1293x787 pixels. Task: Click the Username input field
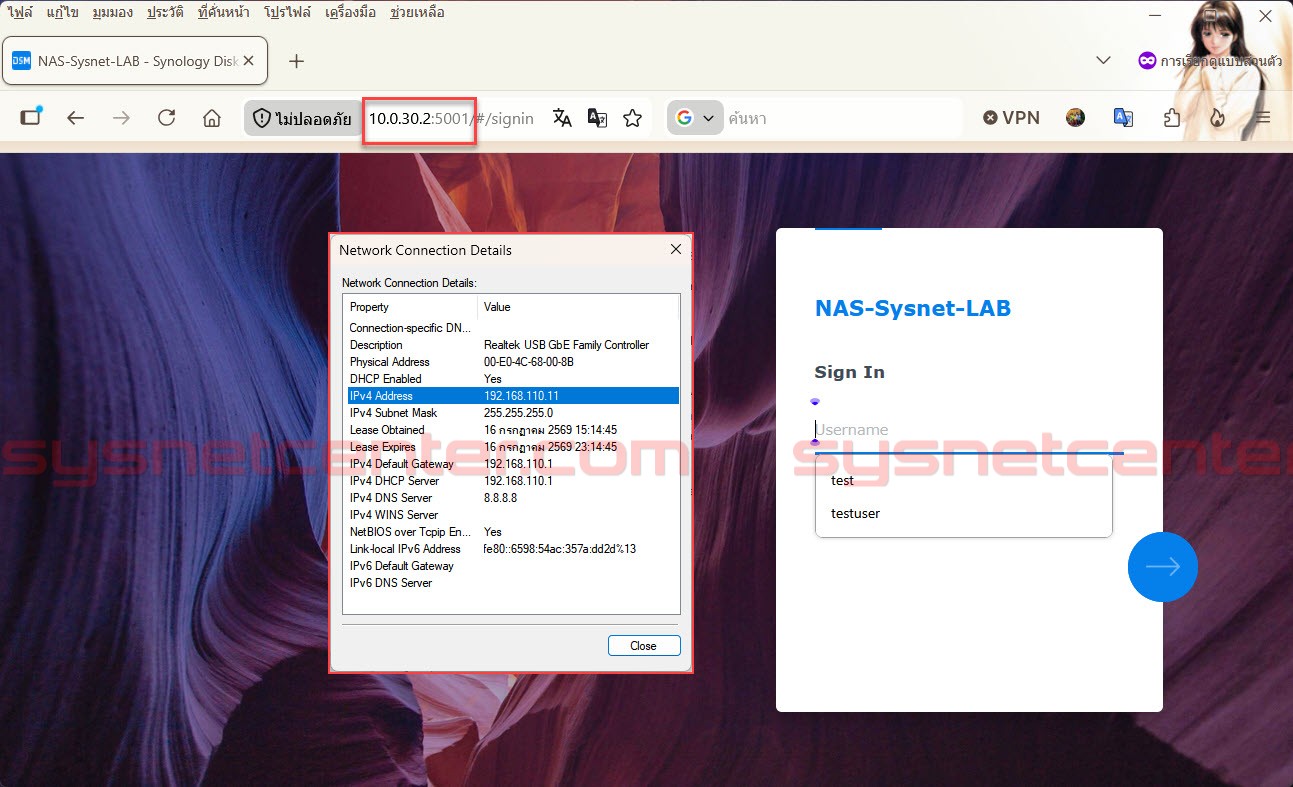[968, 430]
